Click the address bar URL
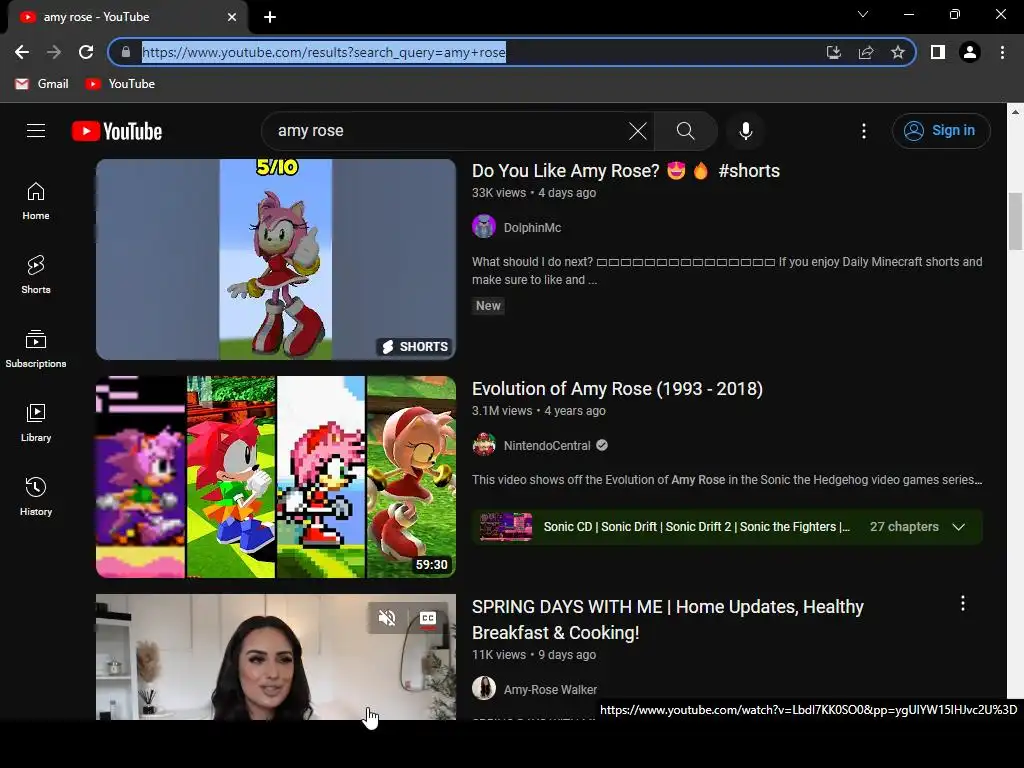The image size is (1024, 768). pos(324,52)
